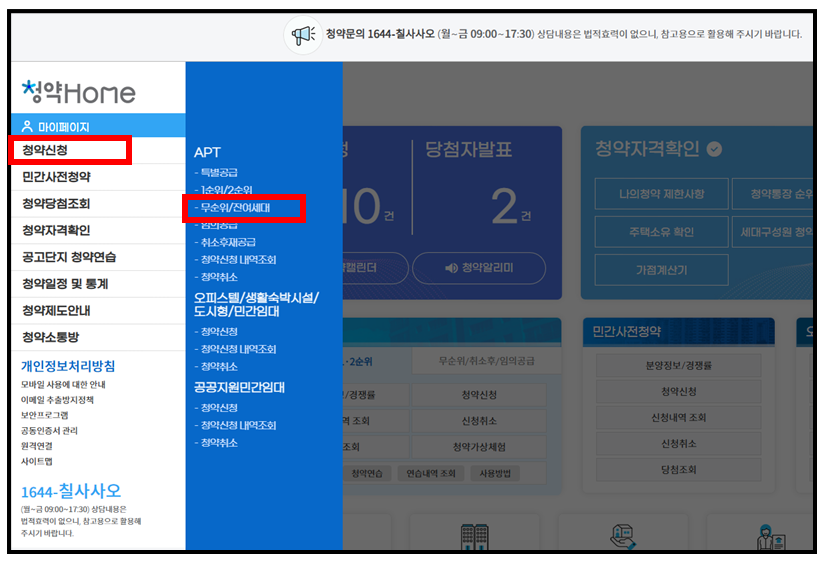Choose 1순위/2순위 under APT

pos(224,190)
